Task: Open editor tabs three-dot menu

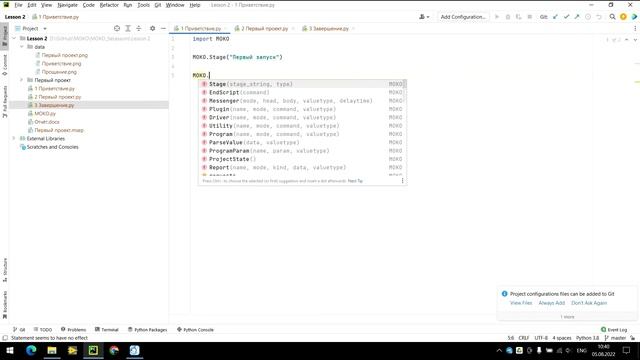Action: 635,28
